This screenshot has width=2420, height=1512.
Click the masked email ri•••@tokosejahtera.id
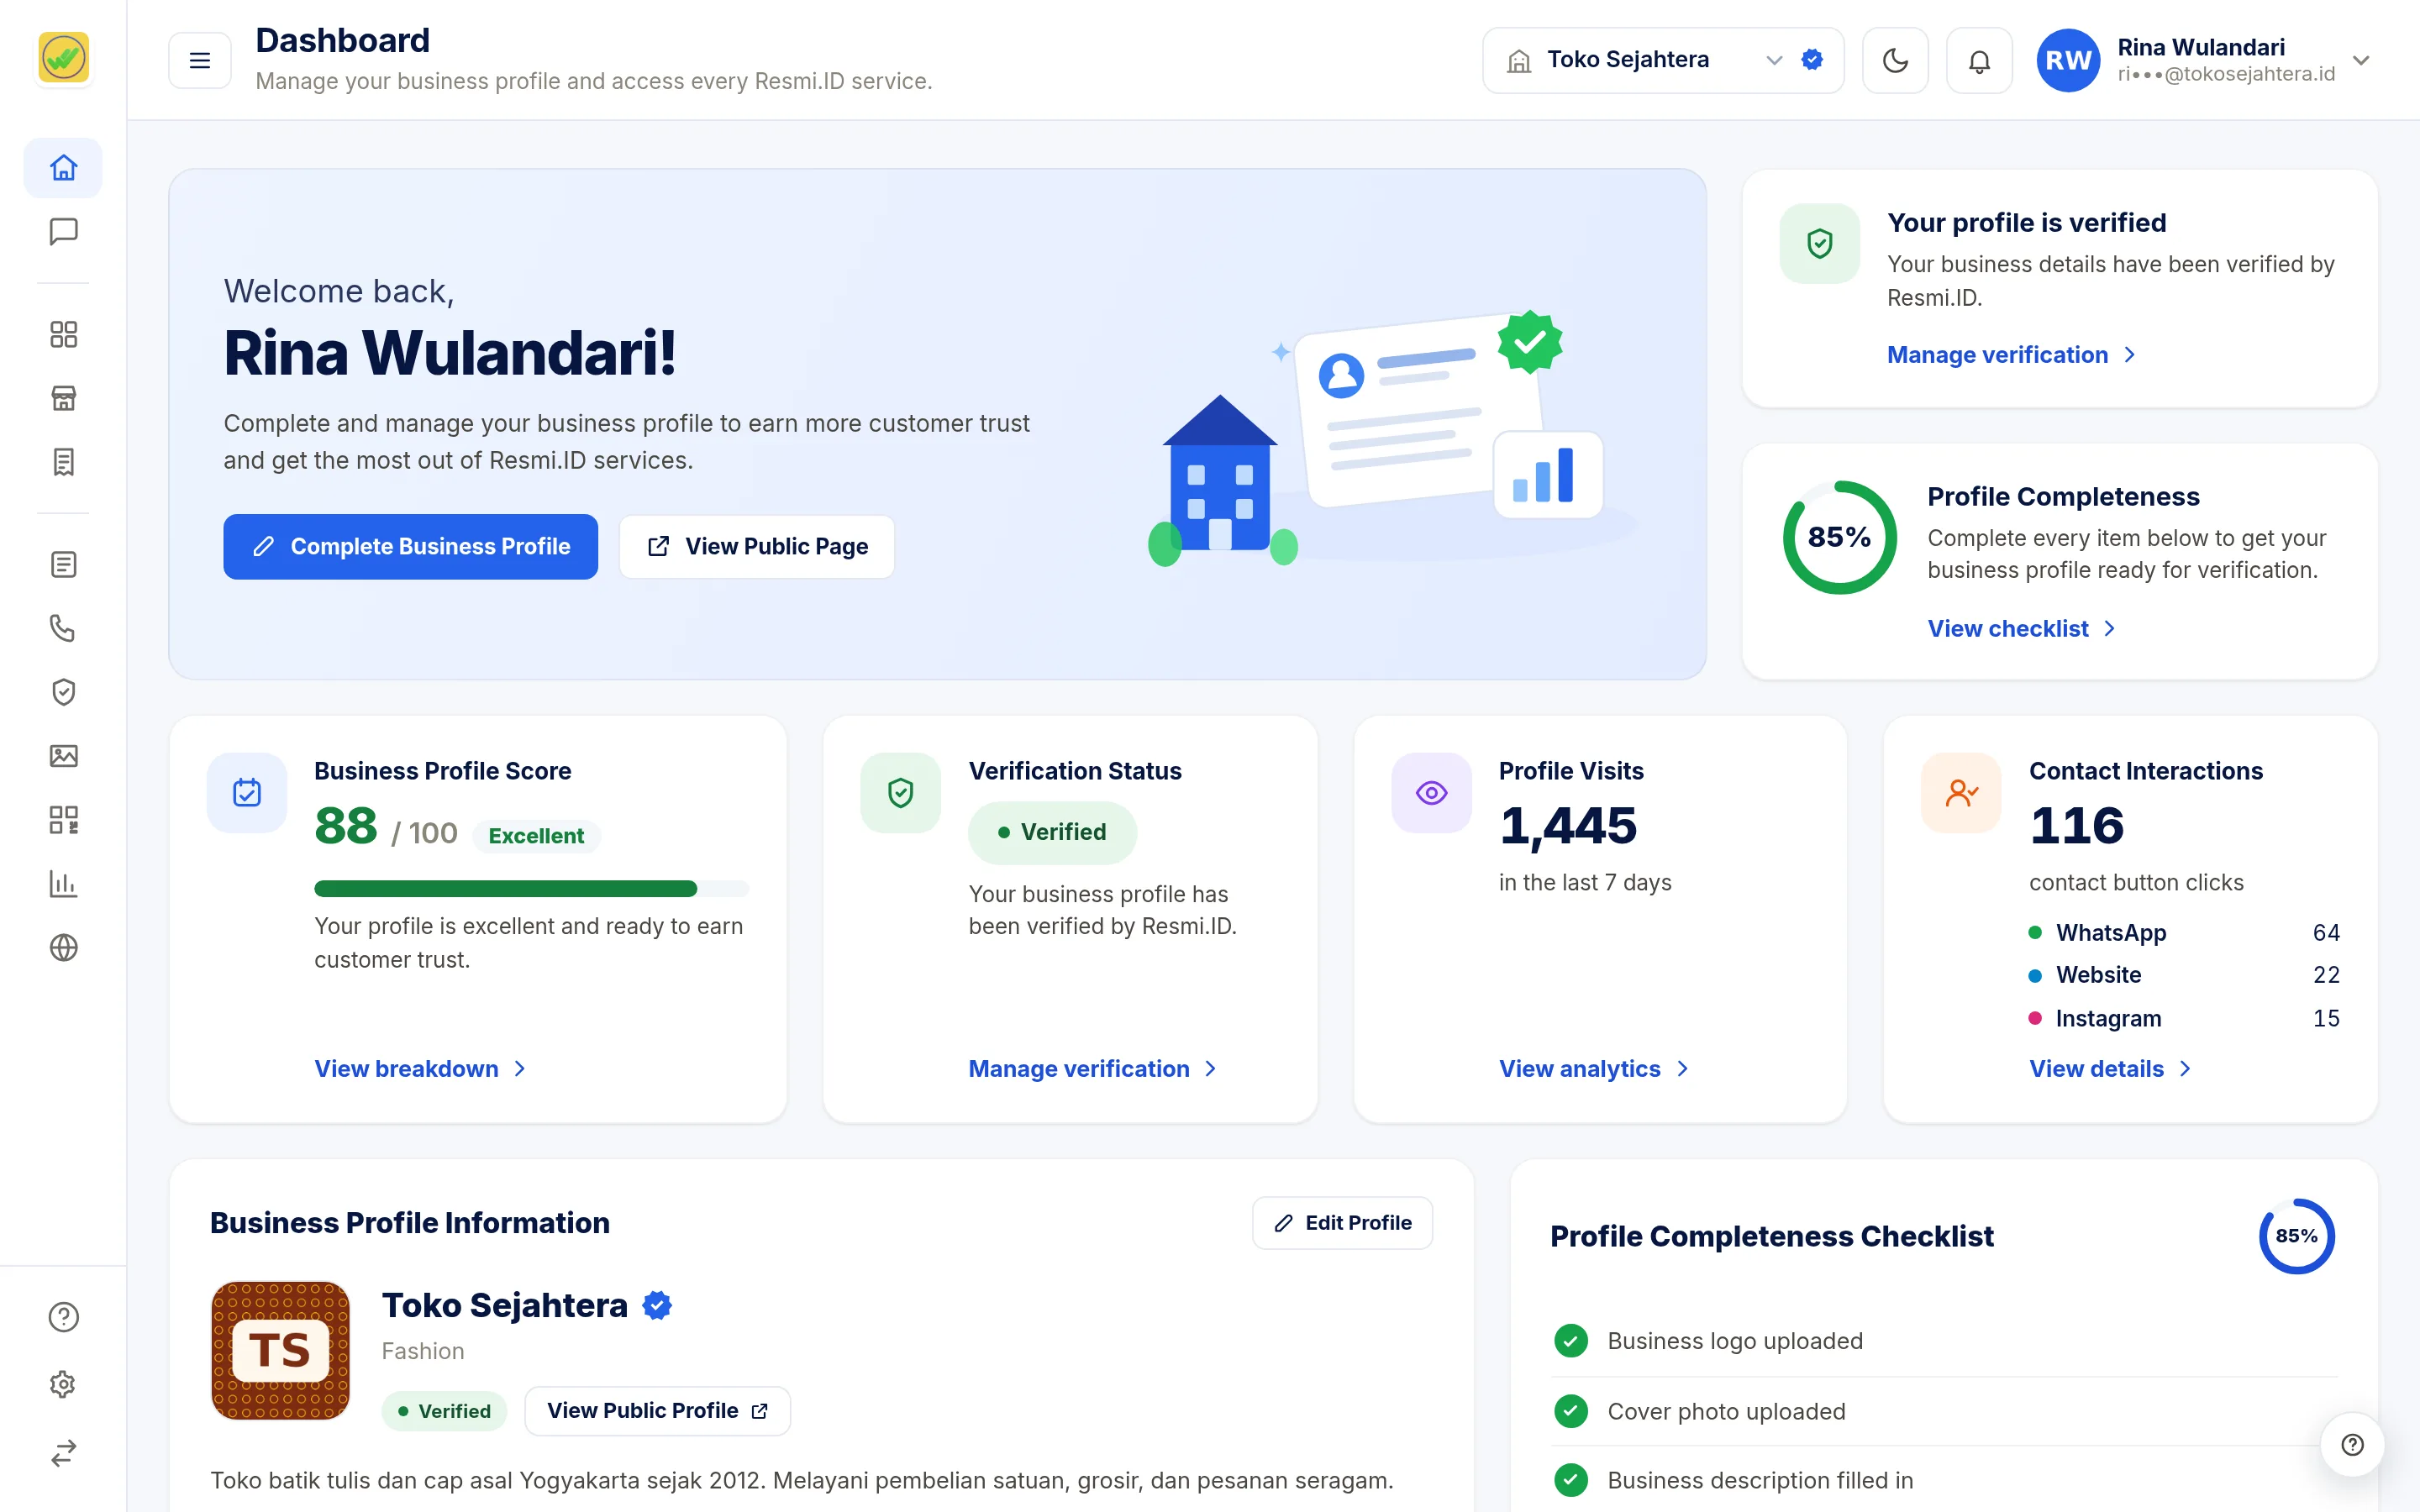pos(2226,74)
